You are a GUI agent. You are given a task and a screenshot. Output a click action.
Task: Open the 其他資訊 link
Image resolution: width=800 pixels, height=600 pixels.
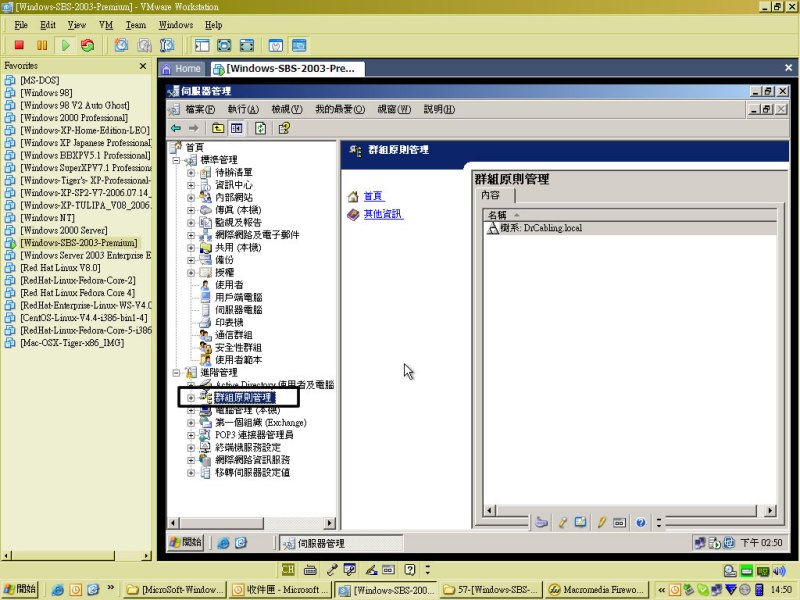tap(383, 214)
